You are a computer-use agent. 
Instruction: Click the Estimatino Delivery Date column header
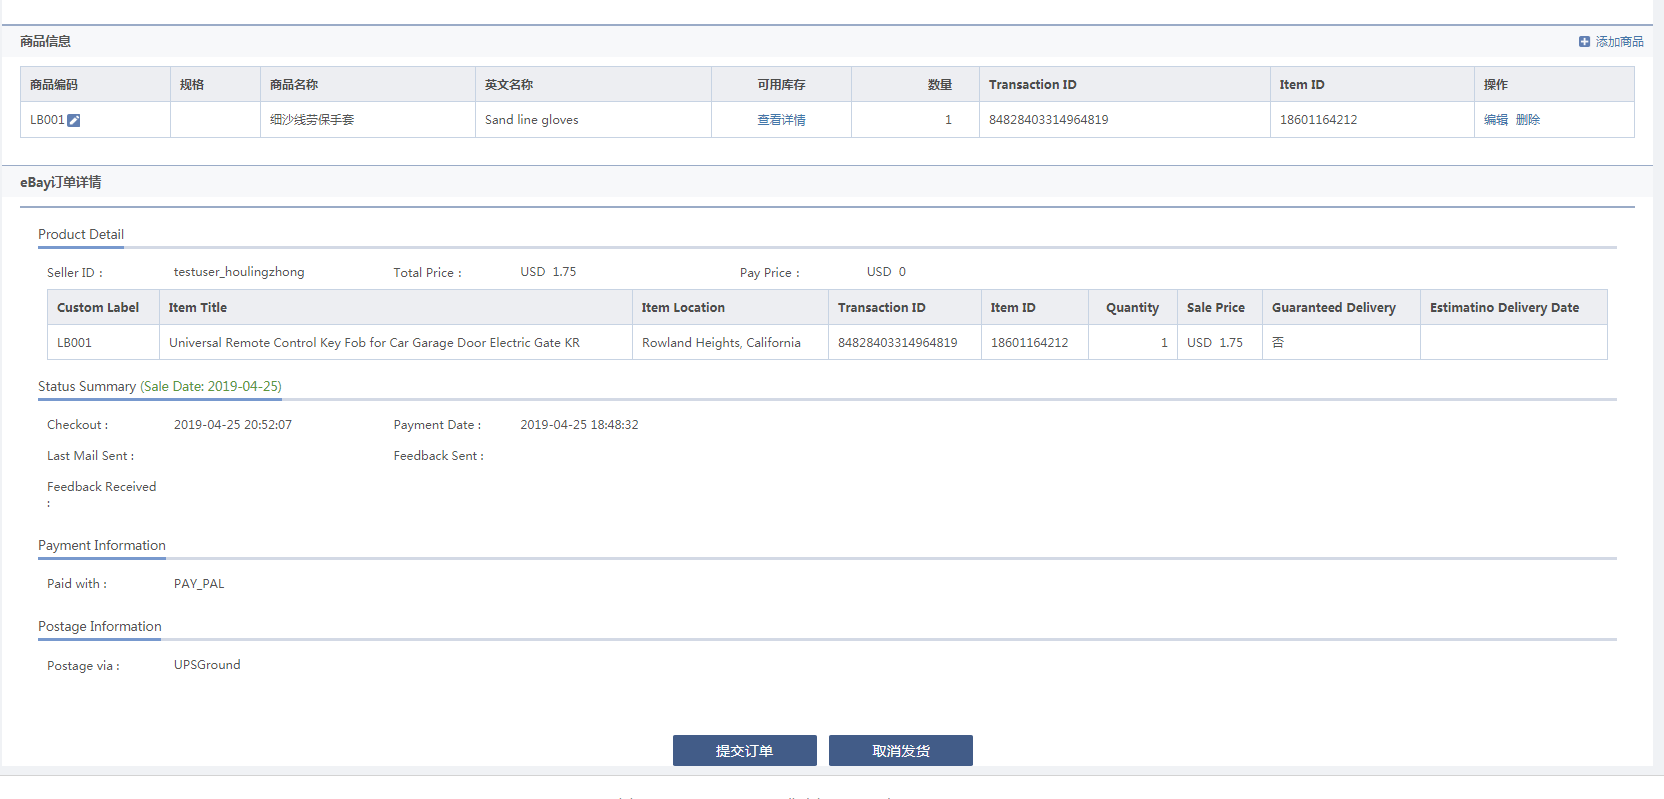tap(1514, 307)
